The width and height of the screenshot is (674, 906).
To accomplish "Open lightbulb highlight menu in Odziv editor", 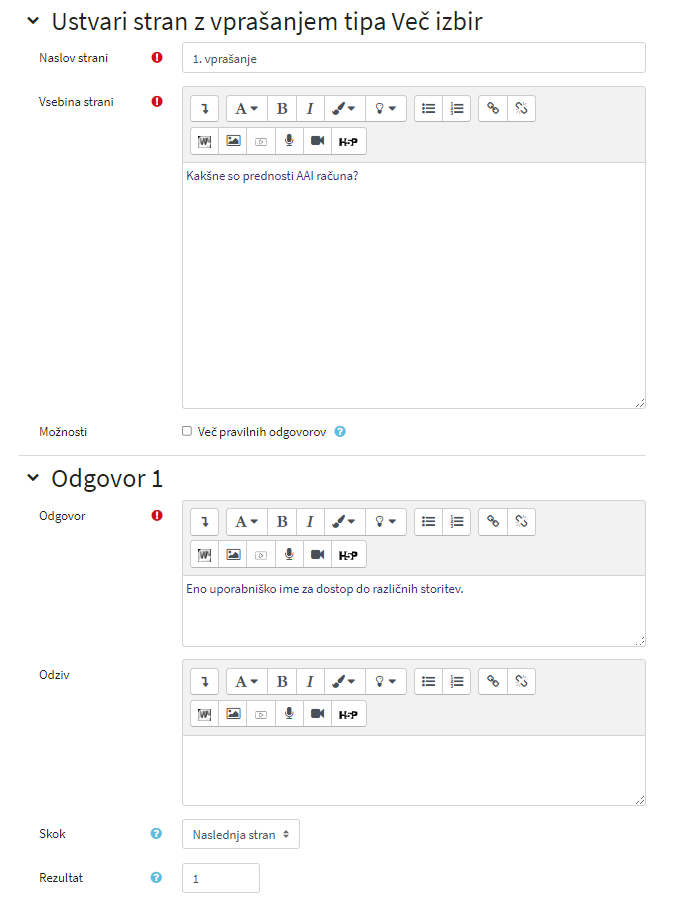I will pyautogui.click(x=386, y=681).
